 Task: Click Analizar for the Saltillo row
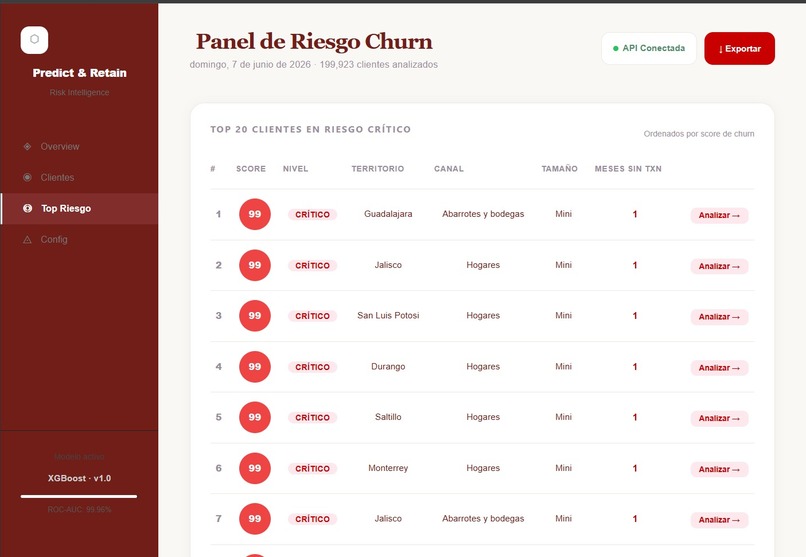point(719,418)
